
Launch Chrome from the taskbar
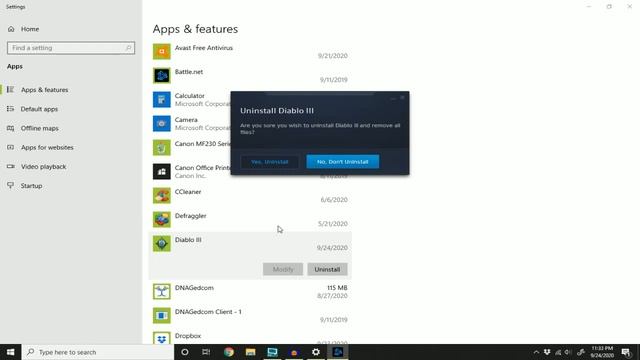(229, 352)
